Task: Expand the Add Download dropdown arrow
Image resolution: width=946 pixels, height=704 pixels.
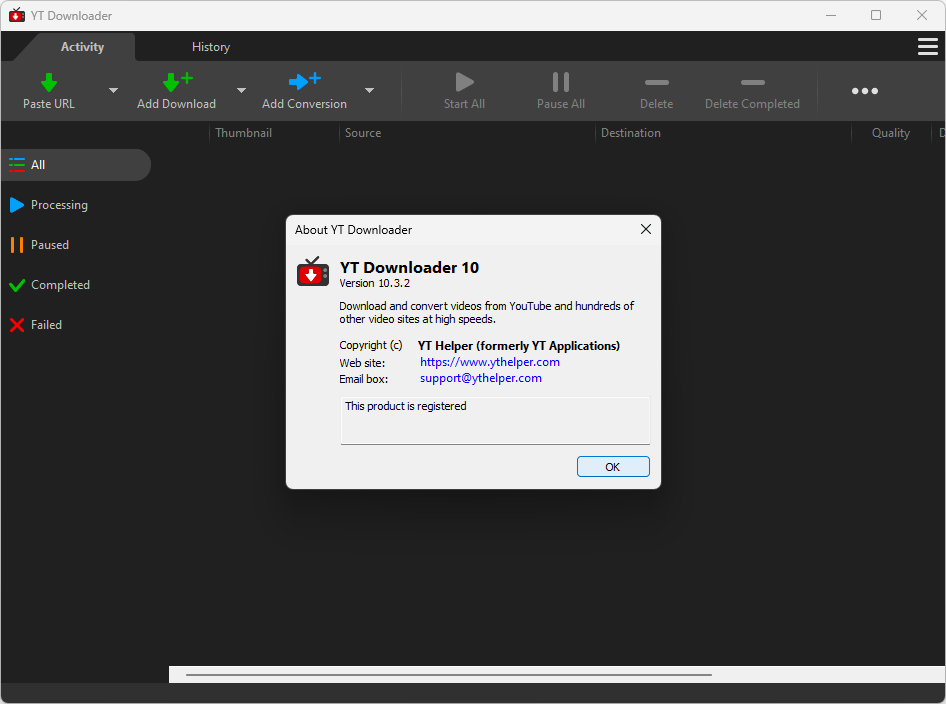Action: (x=241, y=90)
